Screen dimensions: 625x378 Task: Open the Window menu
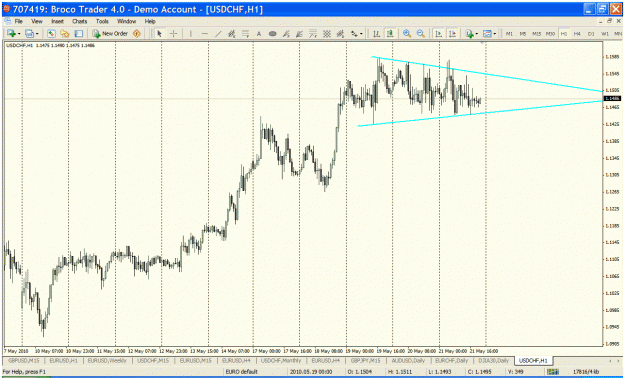(126, 21)
